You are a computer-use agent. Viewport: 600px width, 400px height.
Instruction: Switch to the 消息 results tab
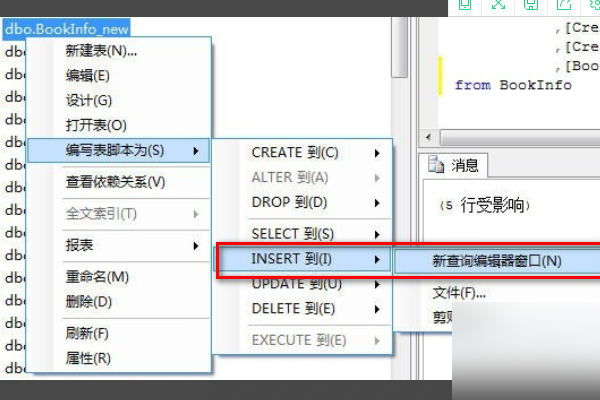click(454, 165)
